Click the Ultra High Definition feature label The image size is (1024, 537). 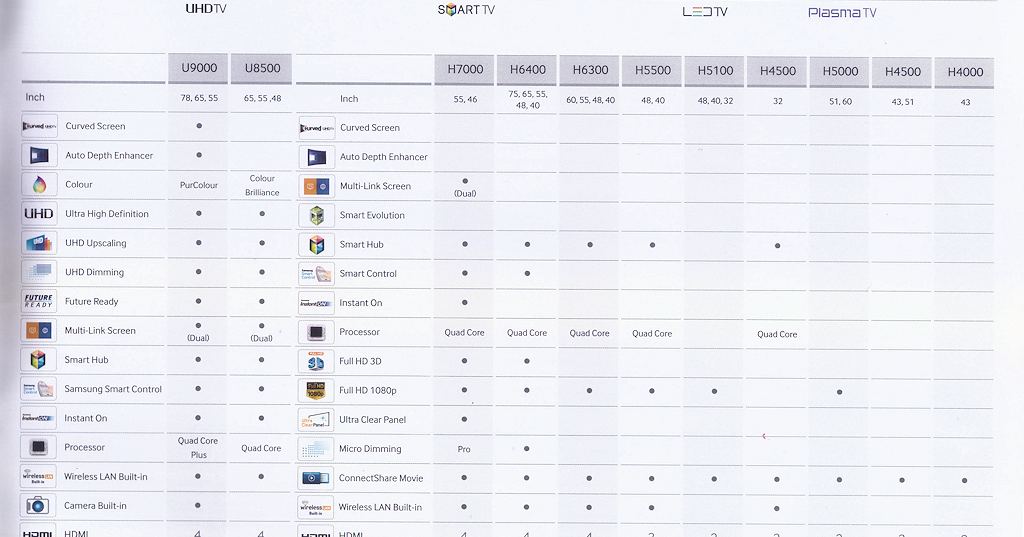[107, 214]
